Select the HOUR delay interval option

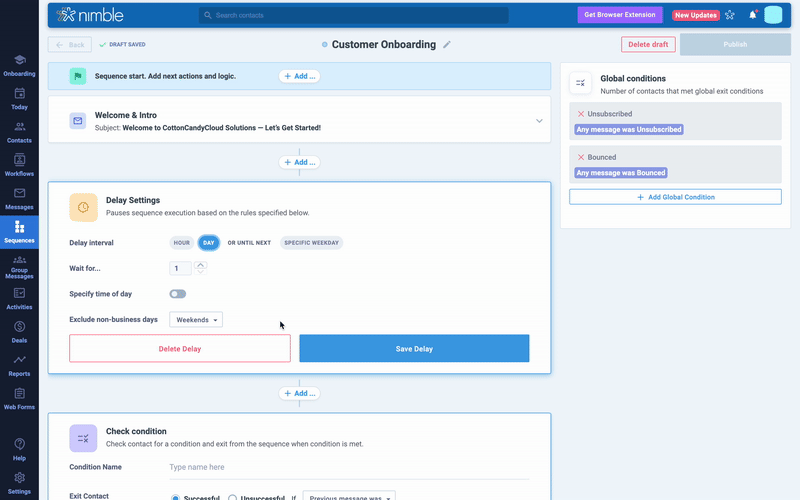181,243
